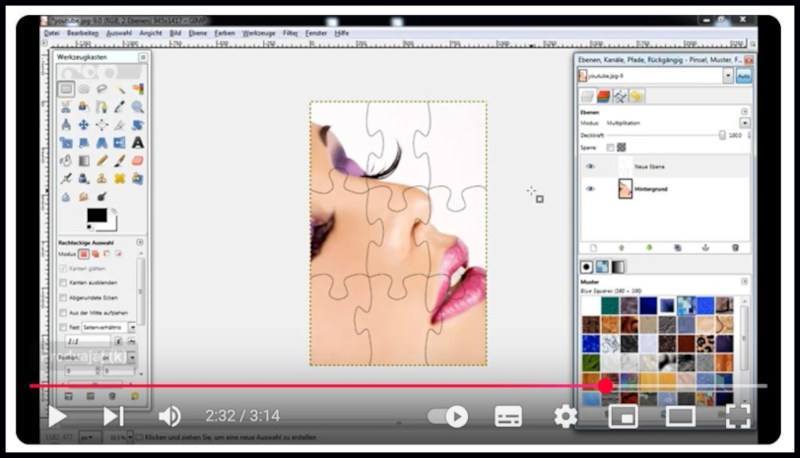This screenshot has height=458, width=800.
Task: Toggle visibility of Neue Ebene layer
Action: (x=590, y=166)
